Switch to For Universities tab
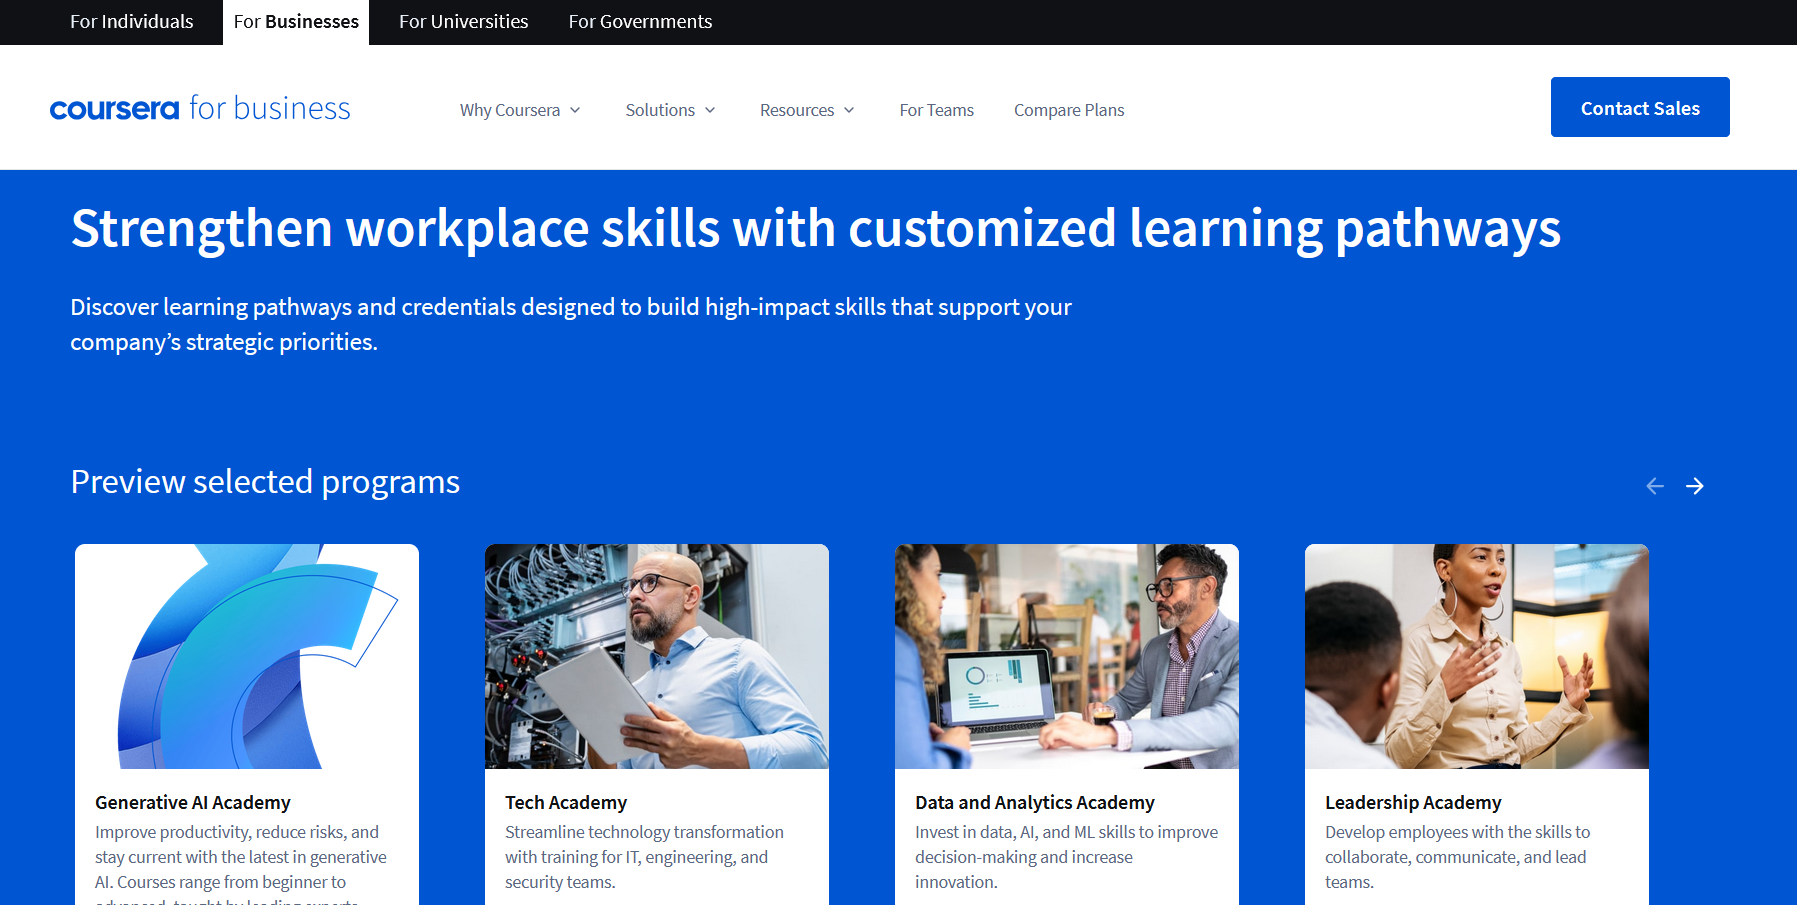The width and height of the screenshot is (1797, 905). pyautogui.click(x=464, y=22)
